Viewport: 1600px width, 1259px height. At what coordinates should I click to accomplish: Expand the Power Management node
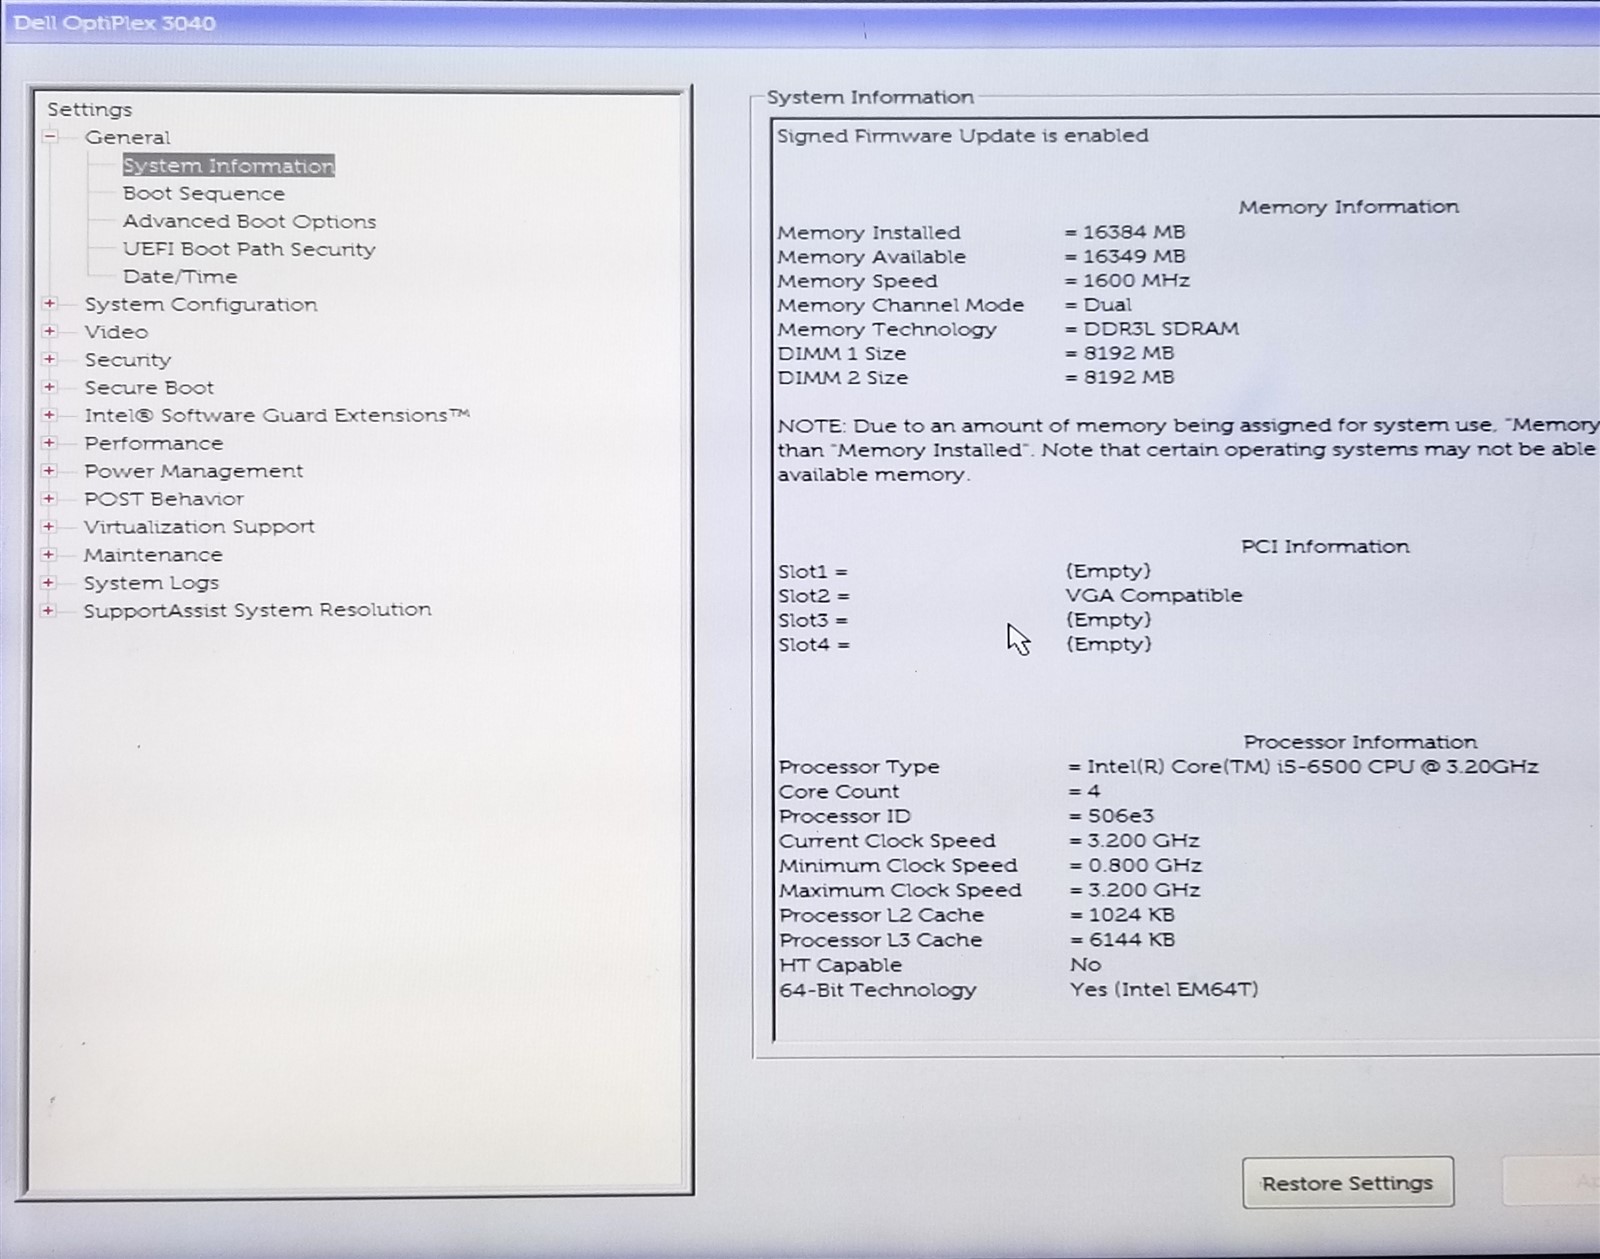point(49,470)
